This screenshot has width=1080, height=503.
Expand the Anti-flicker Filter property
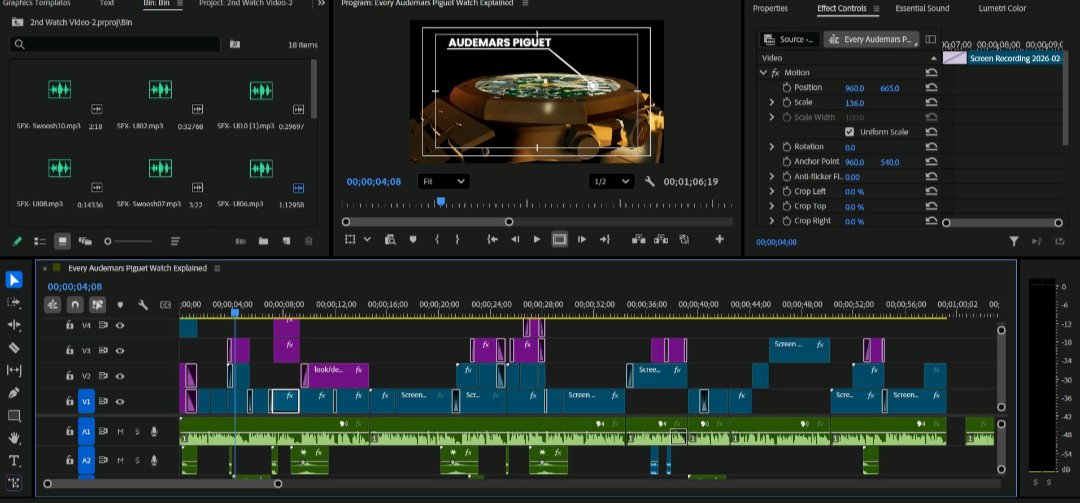pos(772,176)
